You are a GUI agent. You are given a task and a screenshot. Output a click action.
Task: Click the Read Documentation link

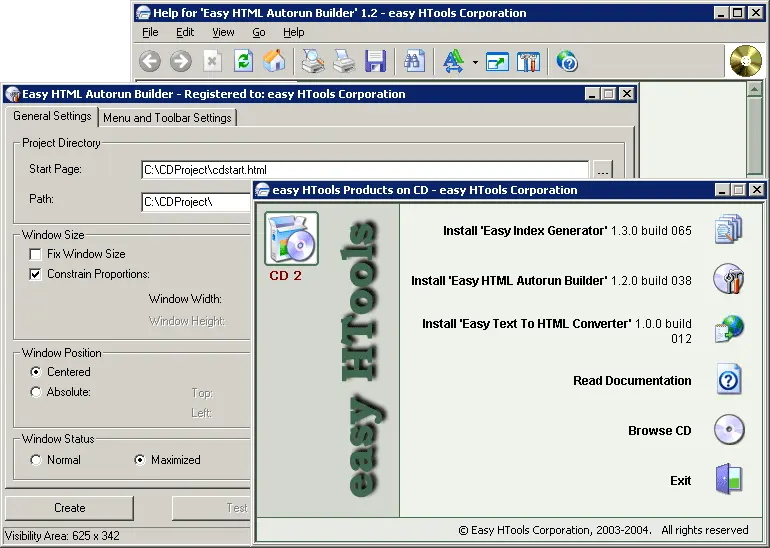pos(632,381)
